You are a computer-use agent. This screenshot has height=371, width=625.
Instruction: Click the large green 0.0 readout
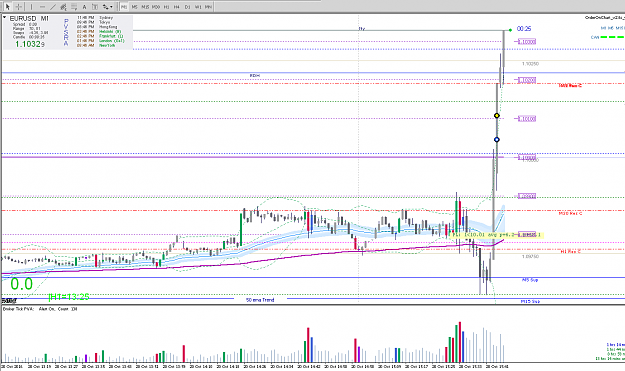[22, 284]
